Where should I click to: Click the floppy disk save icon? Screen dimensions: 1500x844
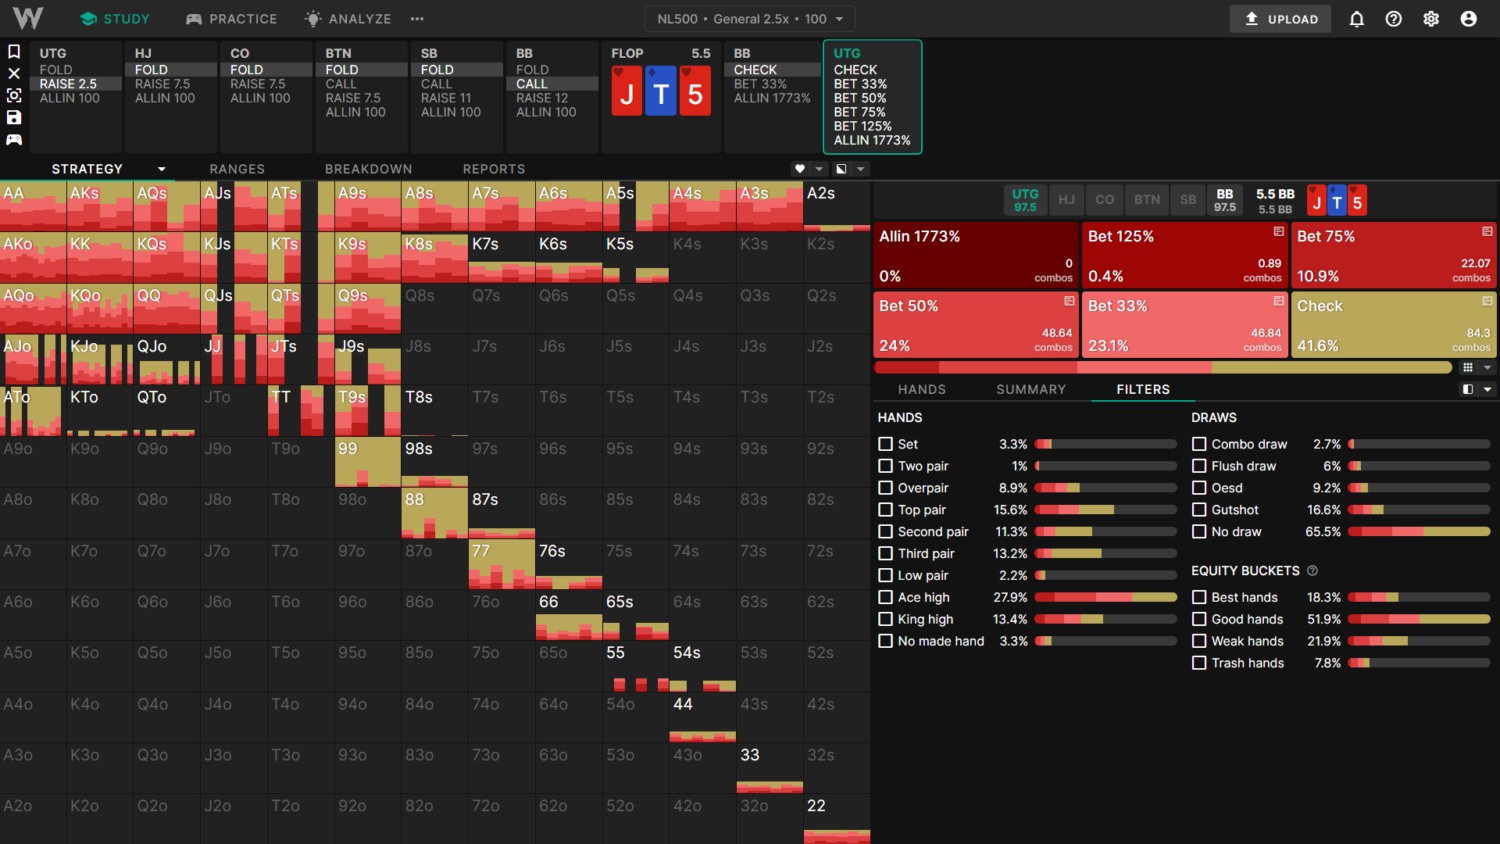pos(14,118)
